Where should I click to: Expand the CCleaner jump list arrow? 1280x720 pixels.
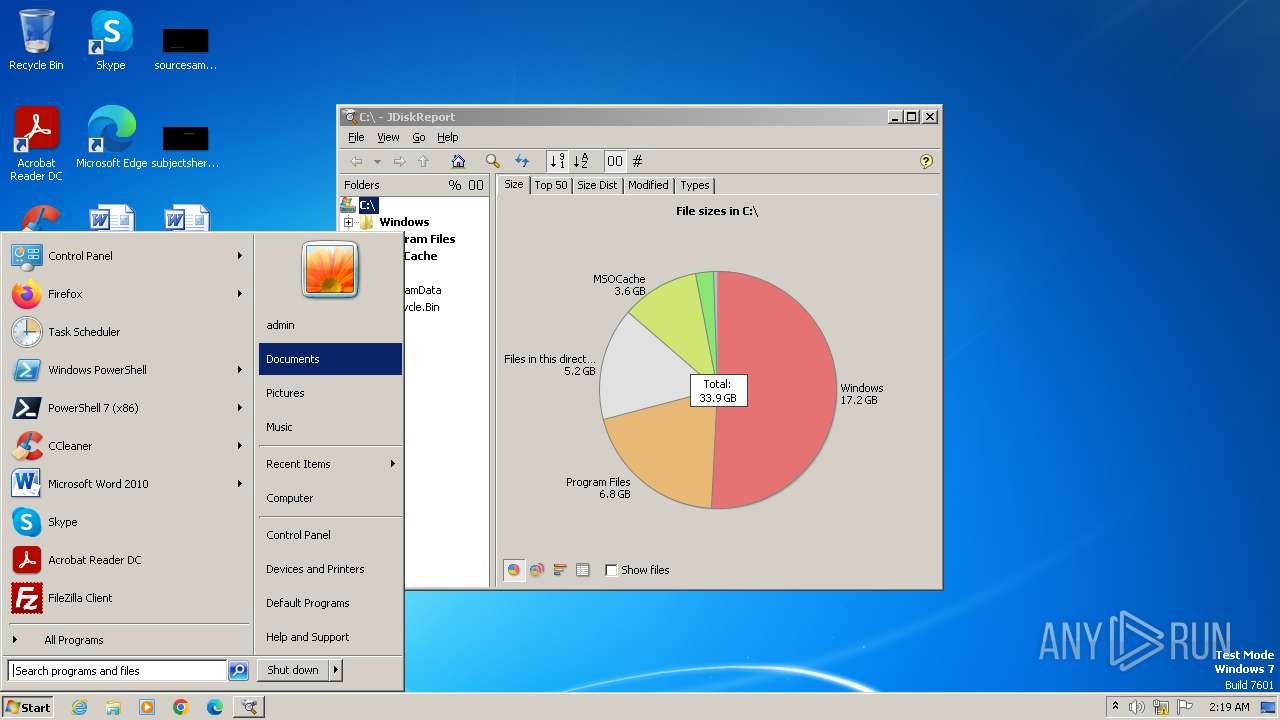(x=240, y=446)
